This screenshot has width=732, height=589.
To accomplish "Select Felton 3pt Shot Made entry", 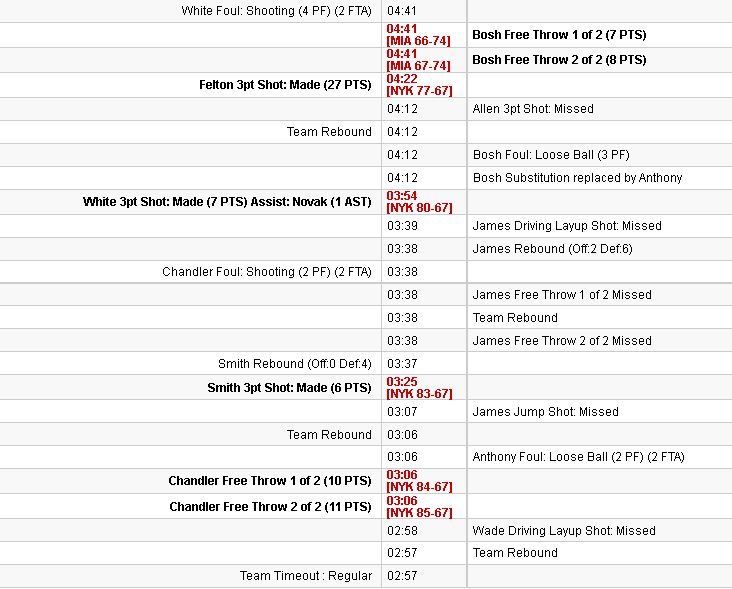I will [285, 85].
